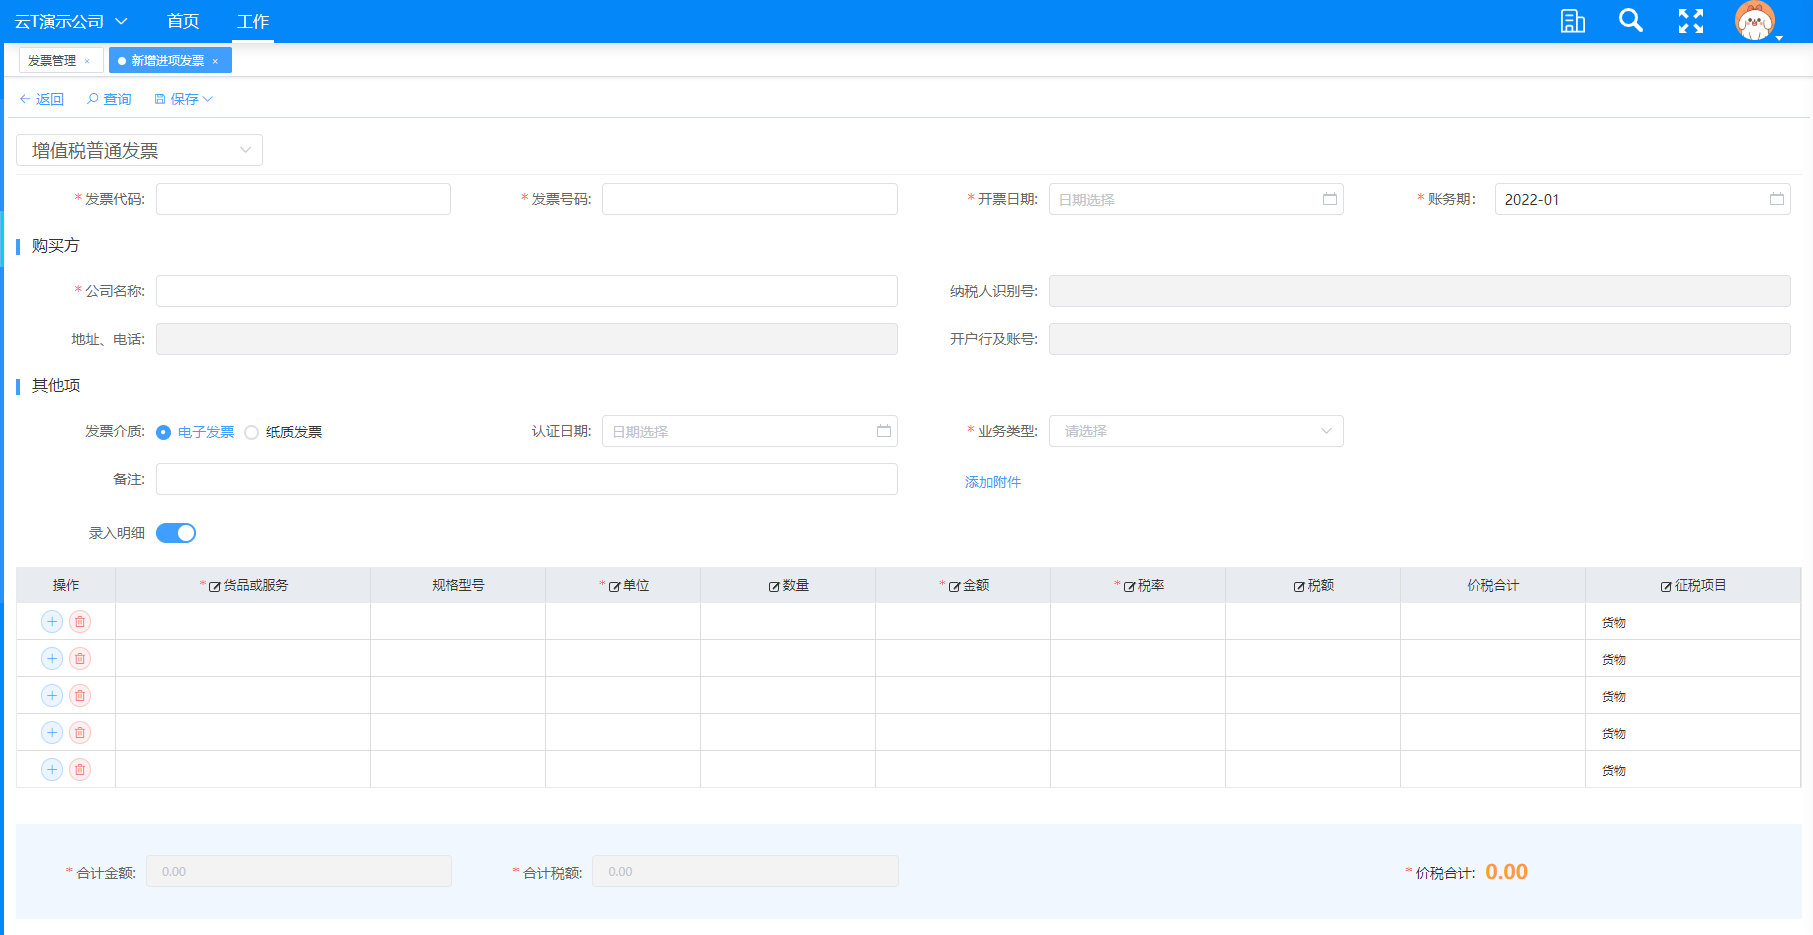Delete the fifth detail row with trash icon
1813x935 pixels.
coord(80,770)
